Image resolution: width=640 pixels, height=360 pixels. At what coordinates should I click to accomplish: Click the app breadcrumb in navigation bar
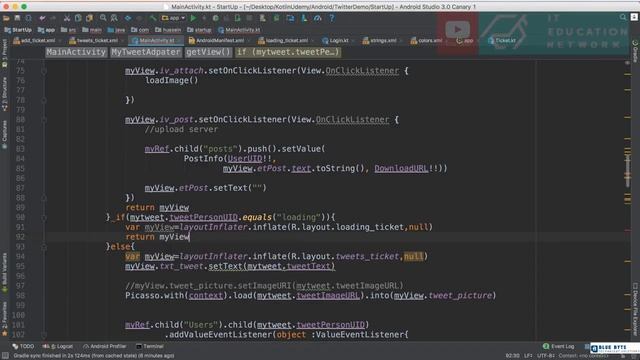coord(46,30)
